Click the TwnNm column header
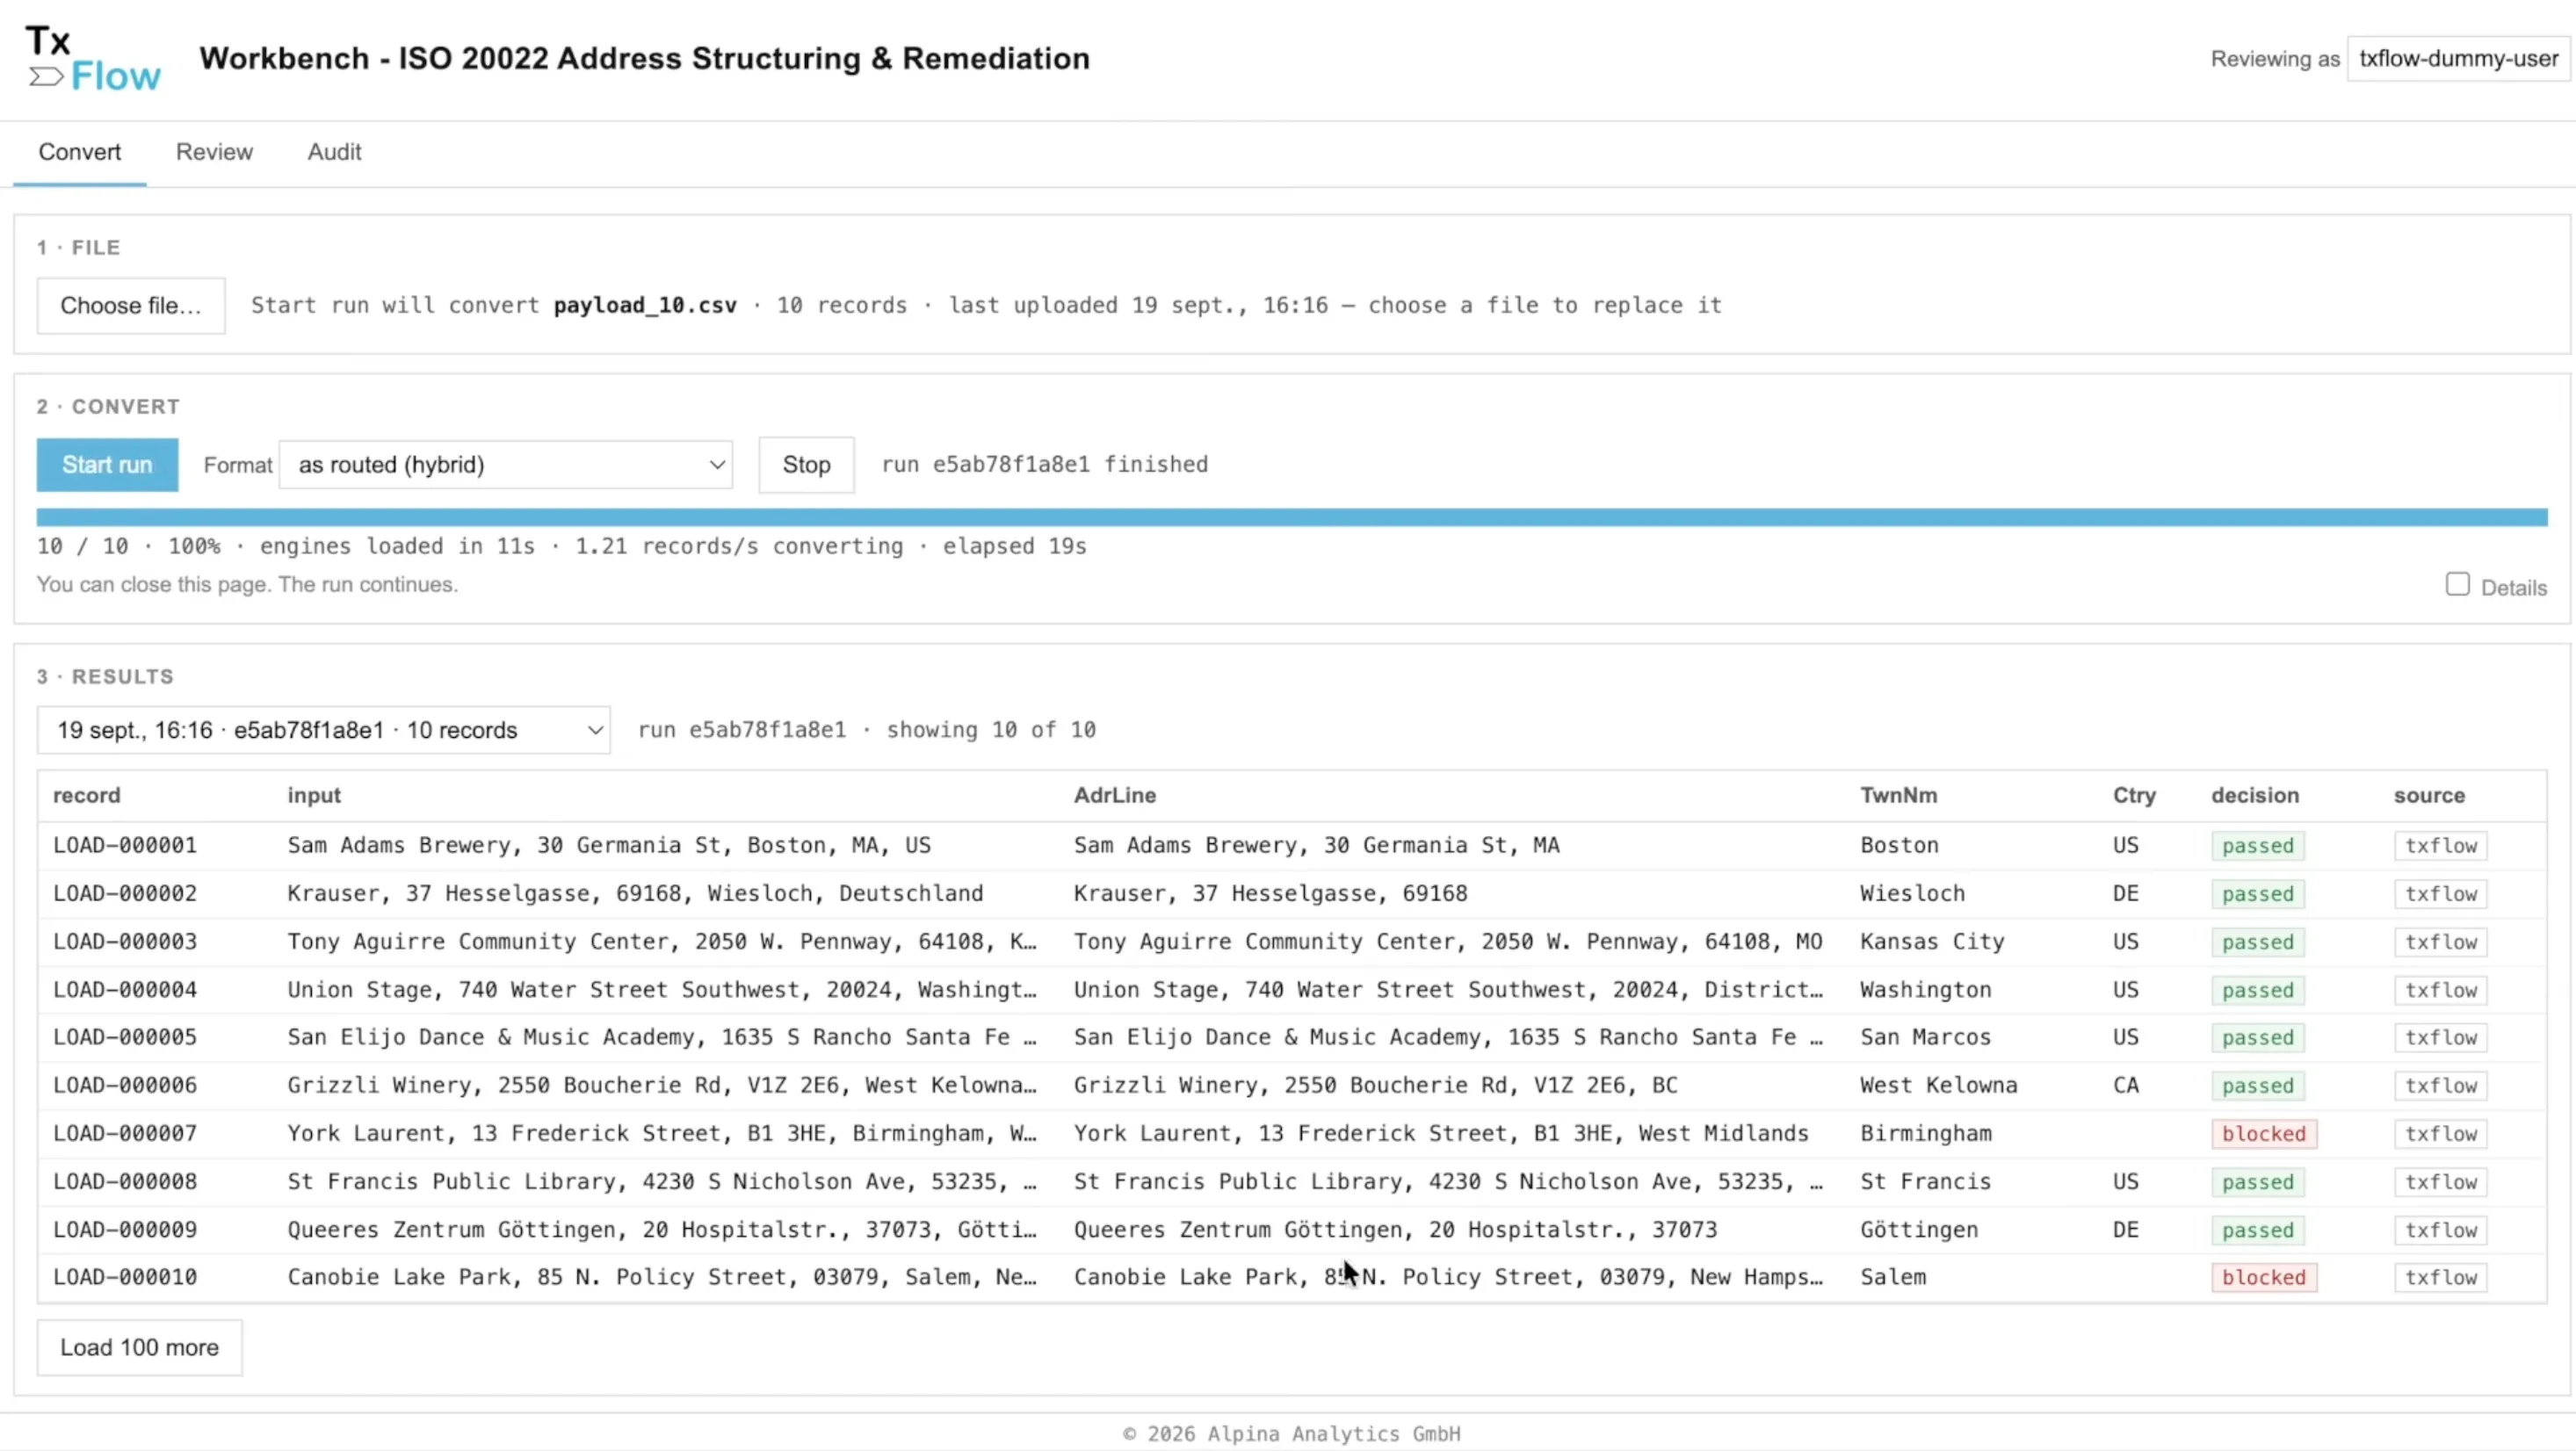2576x1451 pixels. pos(1898,795)
